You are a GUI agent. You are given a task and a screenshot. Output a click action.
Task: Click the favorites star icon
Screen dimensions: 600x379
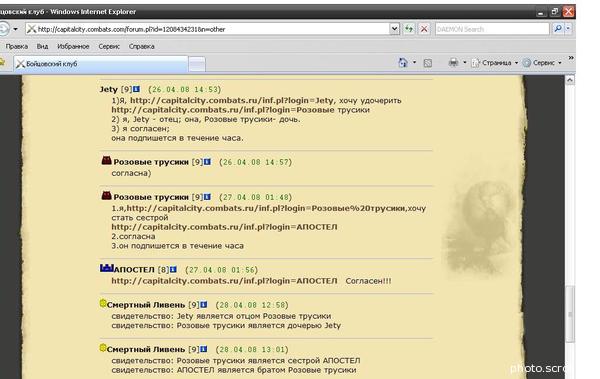(x=2, y=62)
